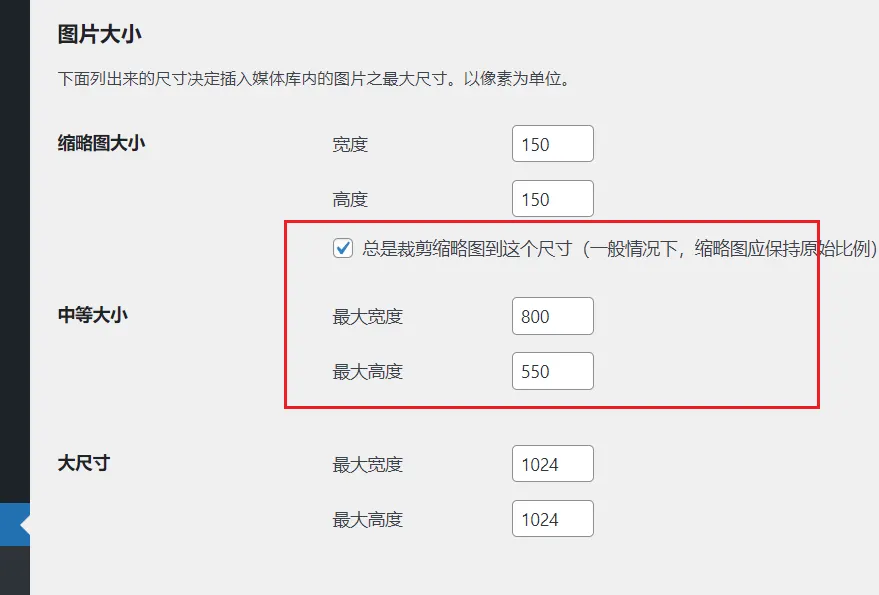
Task: Click the 高度 label under 缩略图大小
Action: [350, 200]
